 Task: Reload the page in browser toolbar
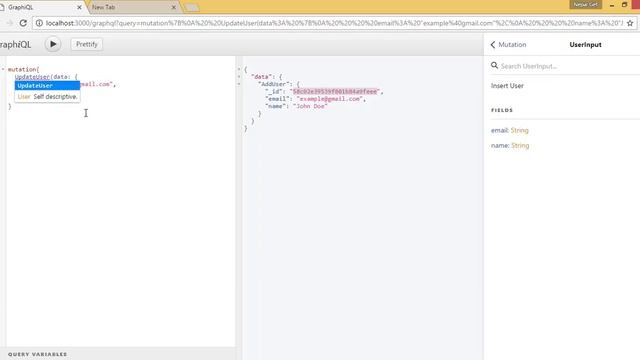click(x=23, y=23)
